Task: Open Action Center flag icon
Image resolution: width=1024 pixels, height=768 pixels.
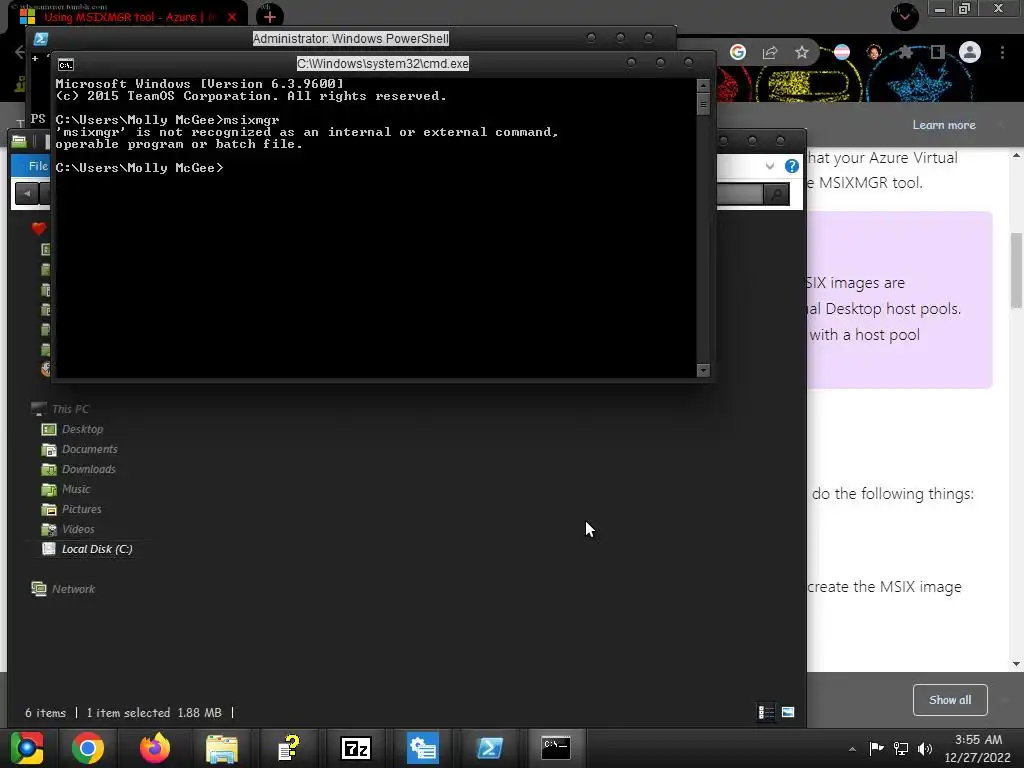Action: click(876, 749)
